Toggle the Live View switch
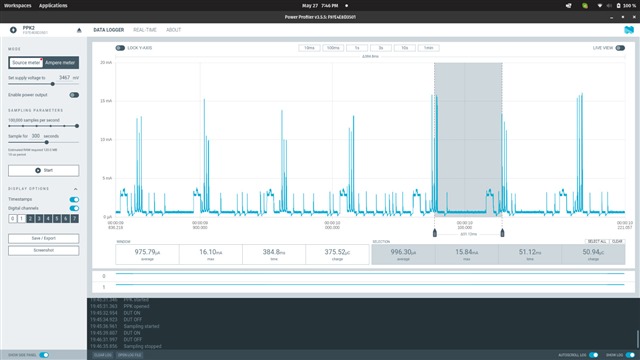Screen dimensions: 640x360 point(620,48)
